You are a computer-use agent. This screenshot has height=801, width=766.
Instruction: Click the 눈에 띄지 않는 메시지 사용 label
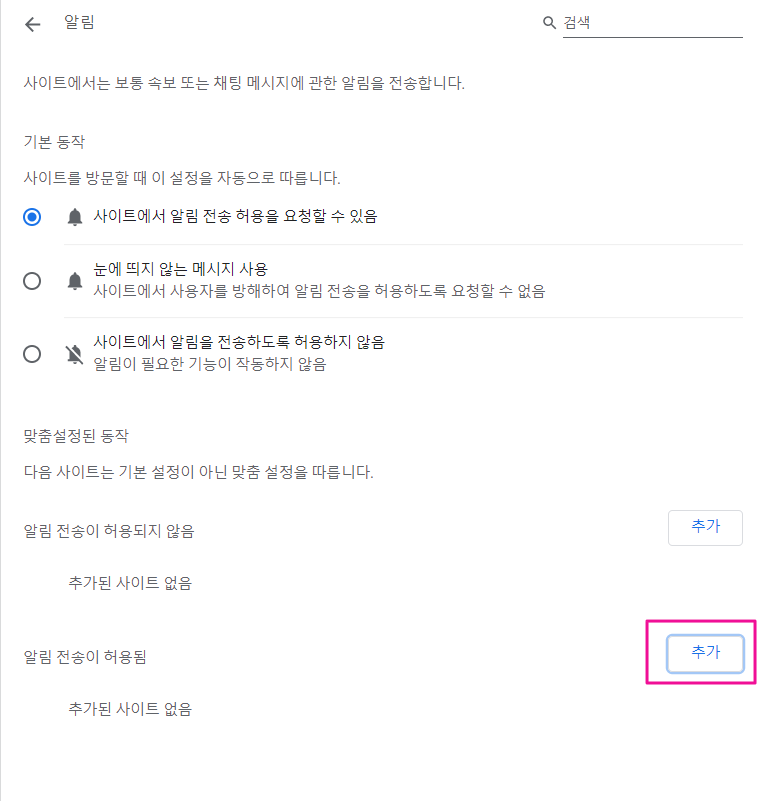pos(180,269)
